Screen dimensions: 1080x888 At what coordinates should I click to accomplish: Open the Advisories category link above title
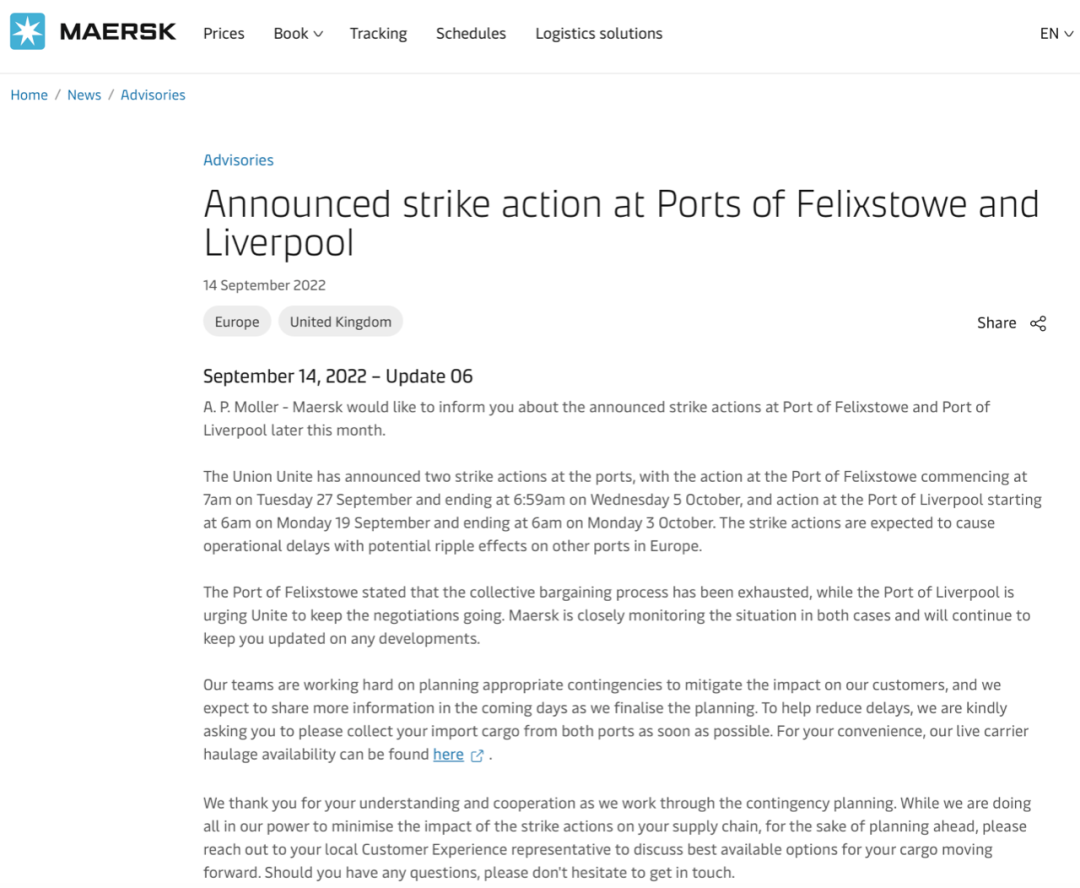[238, 160]
